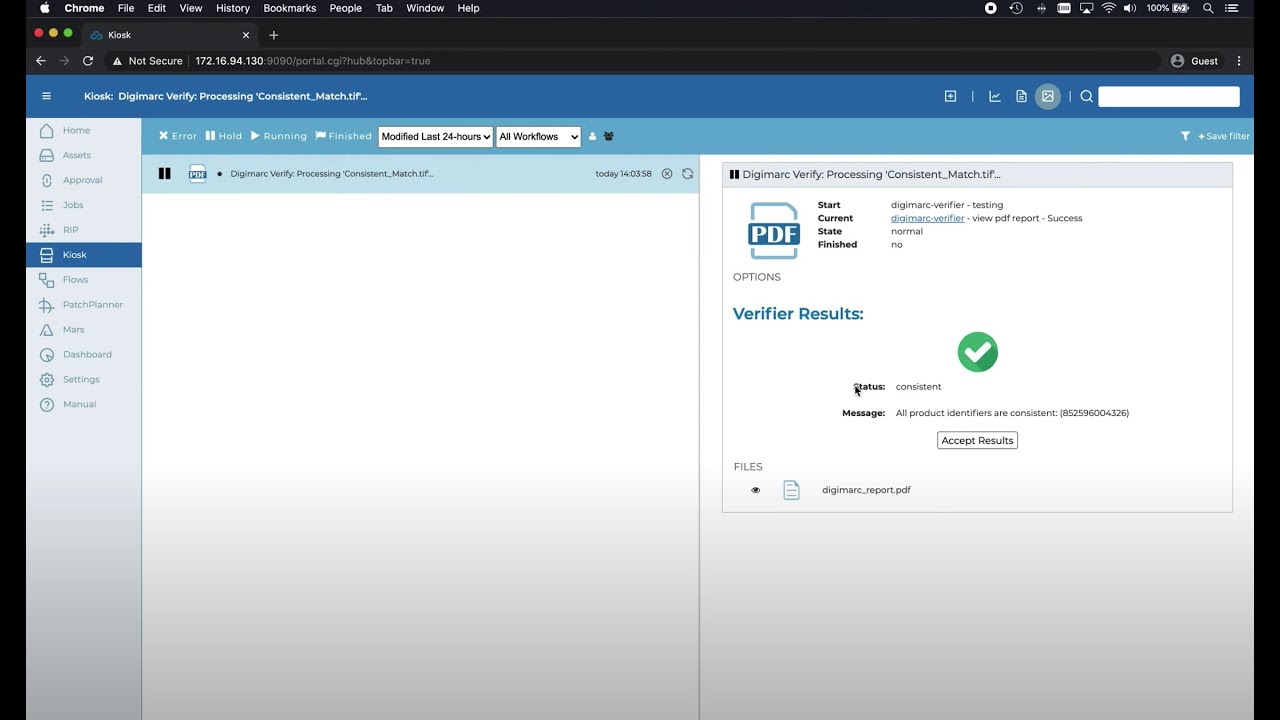The image size is (1280, 720).
Task: Click Save filter link
Action: 1224,136
